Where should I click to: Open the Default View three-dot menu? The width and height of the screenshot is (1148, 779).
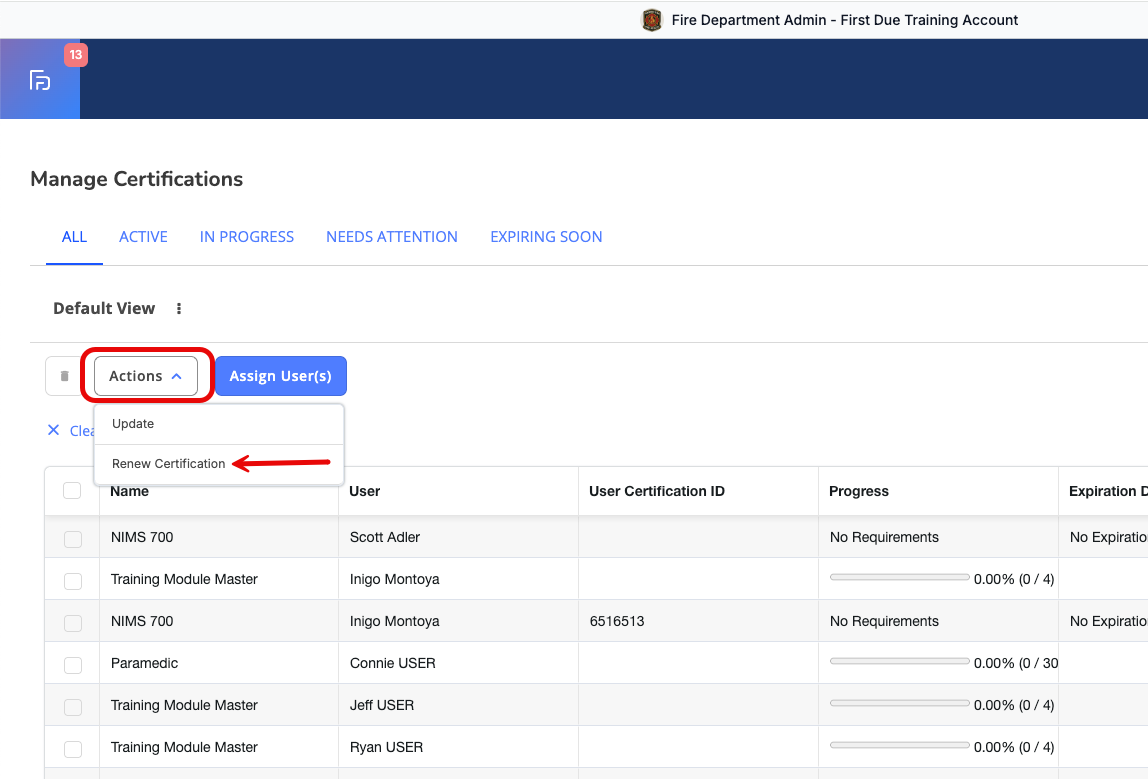(179, 309)
